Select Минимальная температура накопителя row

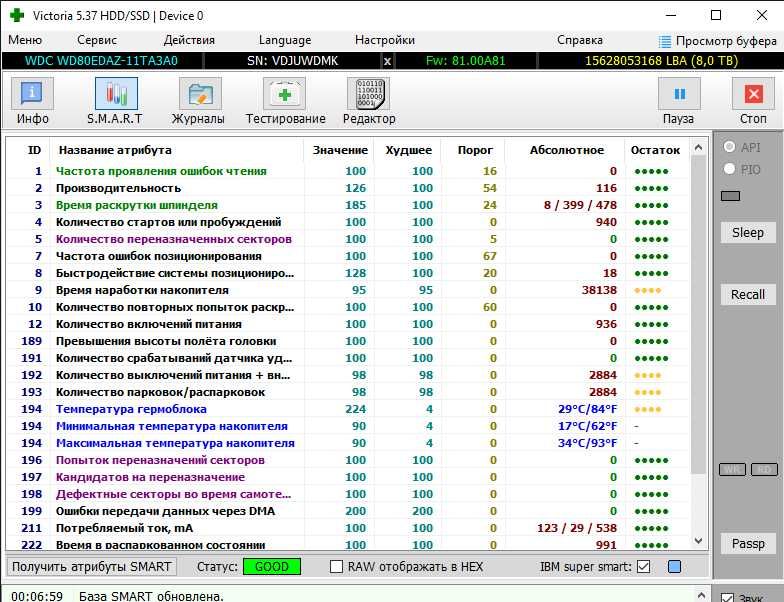[348, 426]
